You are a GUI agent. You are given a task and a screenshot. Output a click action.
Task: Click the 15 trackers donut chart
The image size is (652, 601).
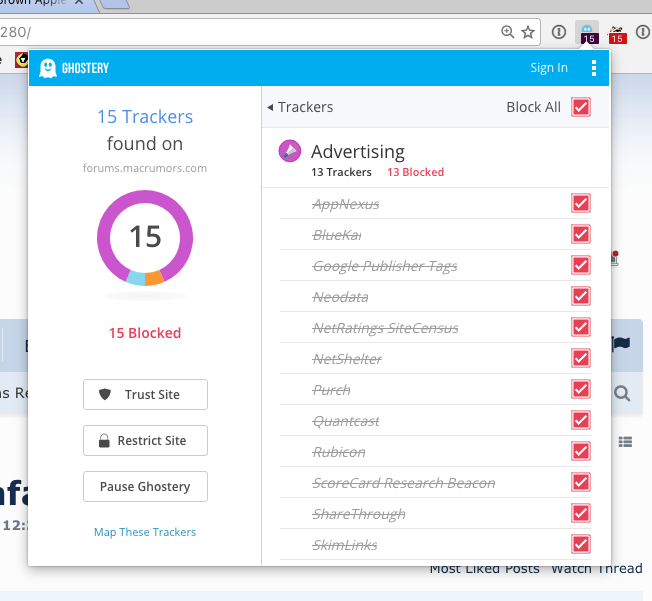click(145, 238)
